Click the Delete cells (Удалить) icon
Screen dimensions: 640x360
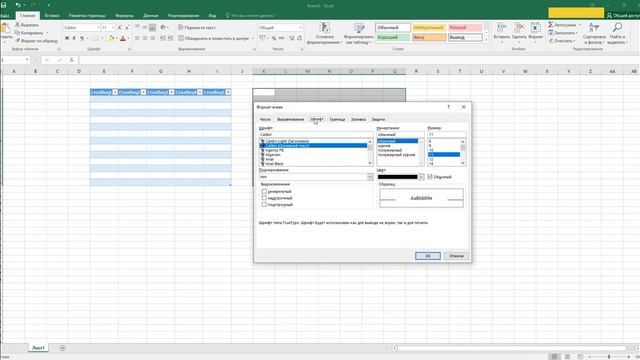(x=519, y=28)
